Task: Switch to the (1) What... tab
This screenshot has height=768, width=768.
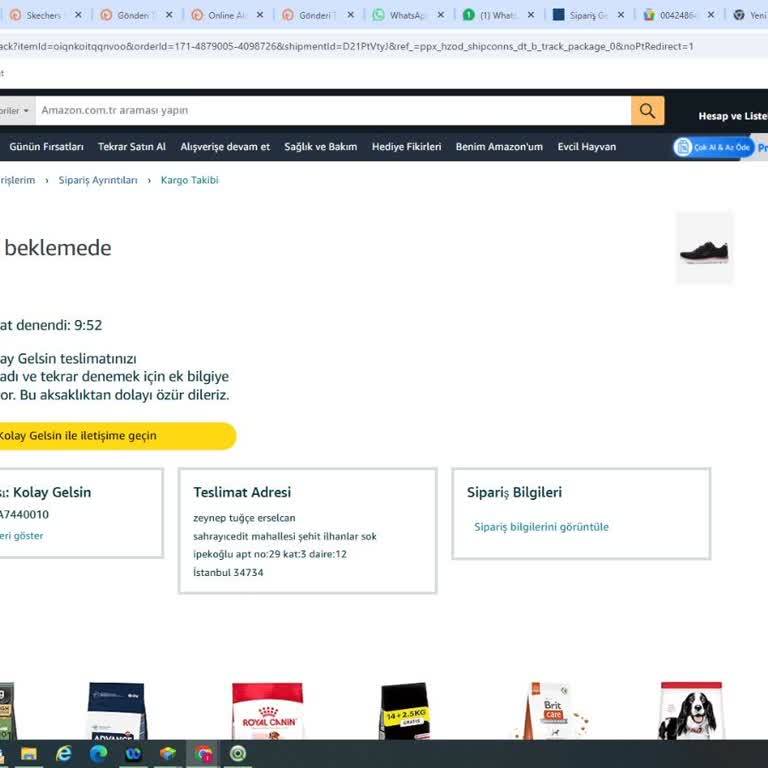Action: click(x=496, y=15)
